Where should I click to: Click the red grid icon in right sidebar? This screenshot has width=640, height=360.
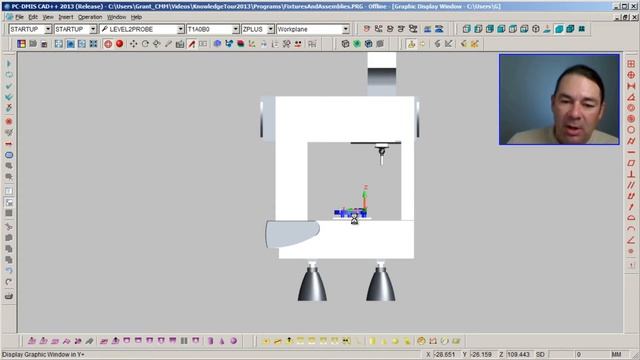pyautogui.click(x=631, y=64)
